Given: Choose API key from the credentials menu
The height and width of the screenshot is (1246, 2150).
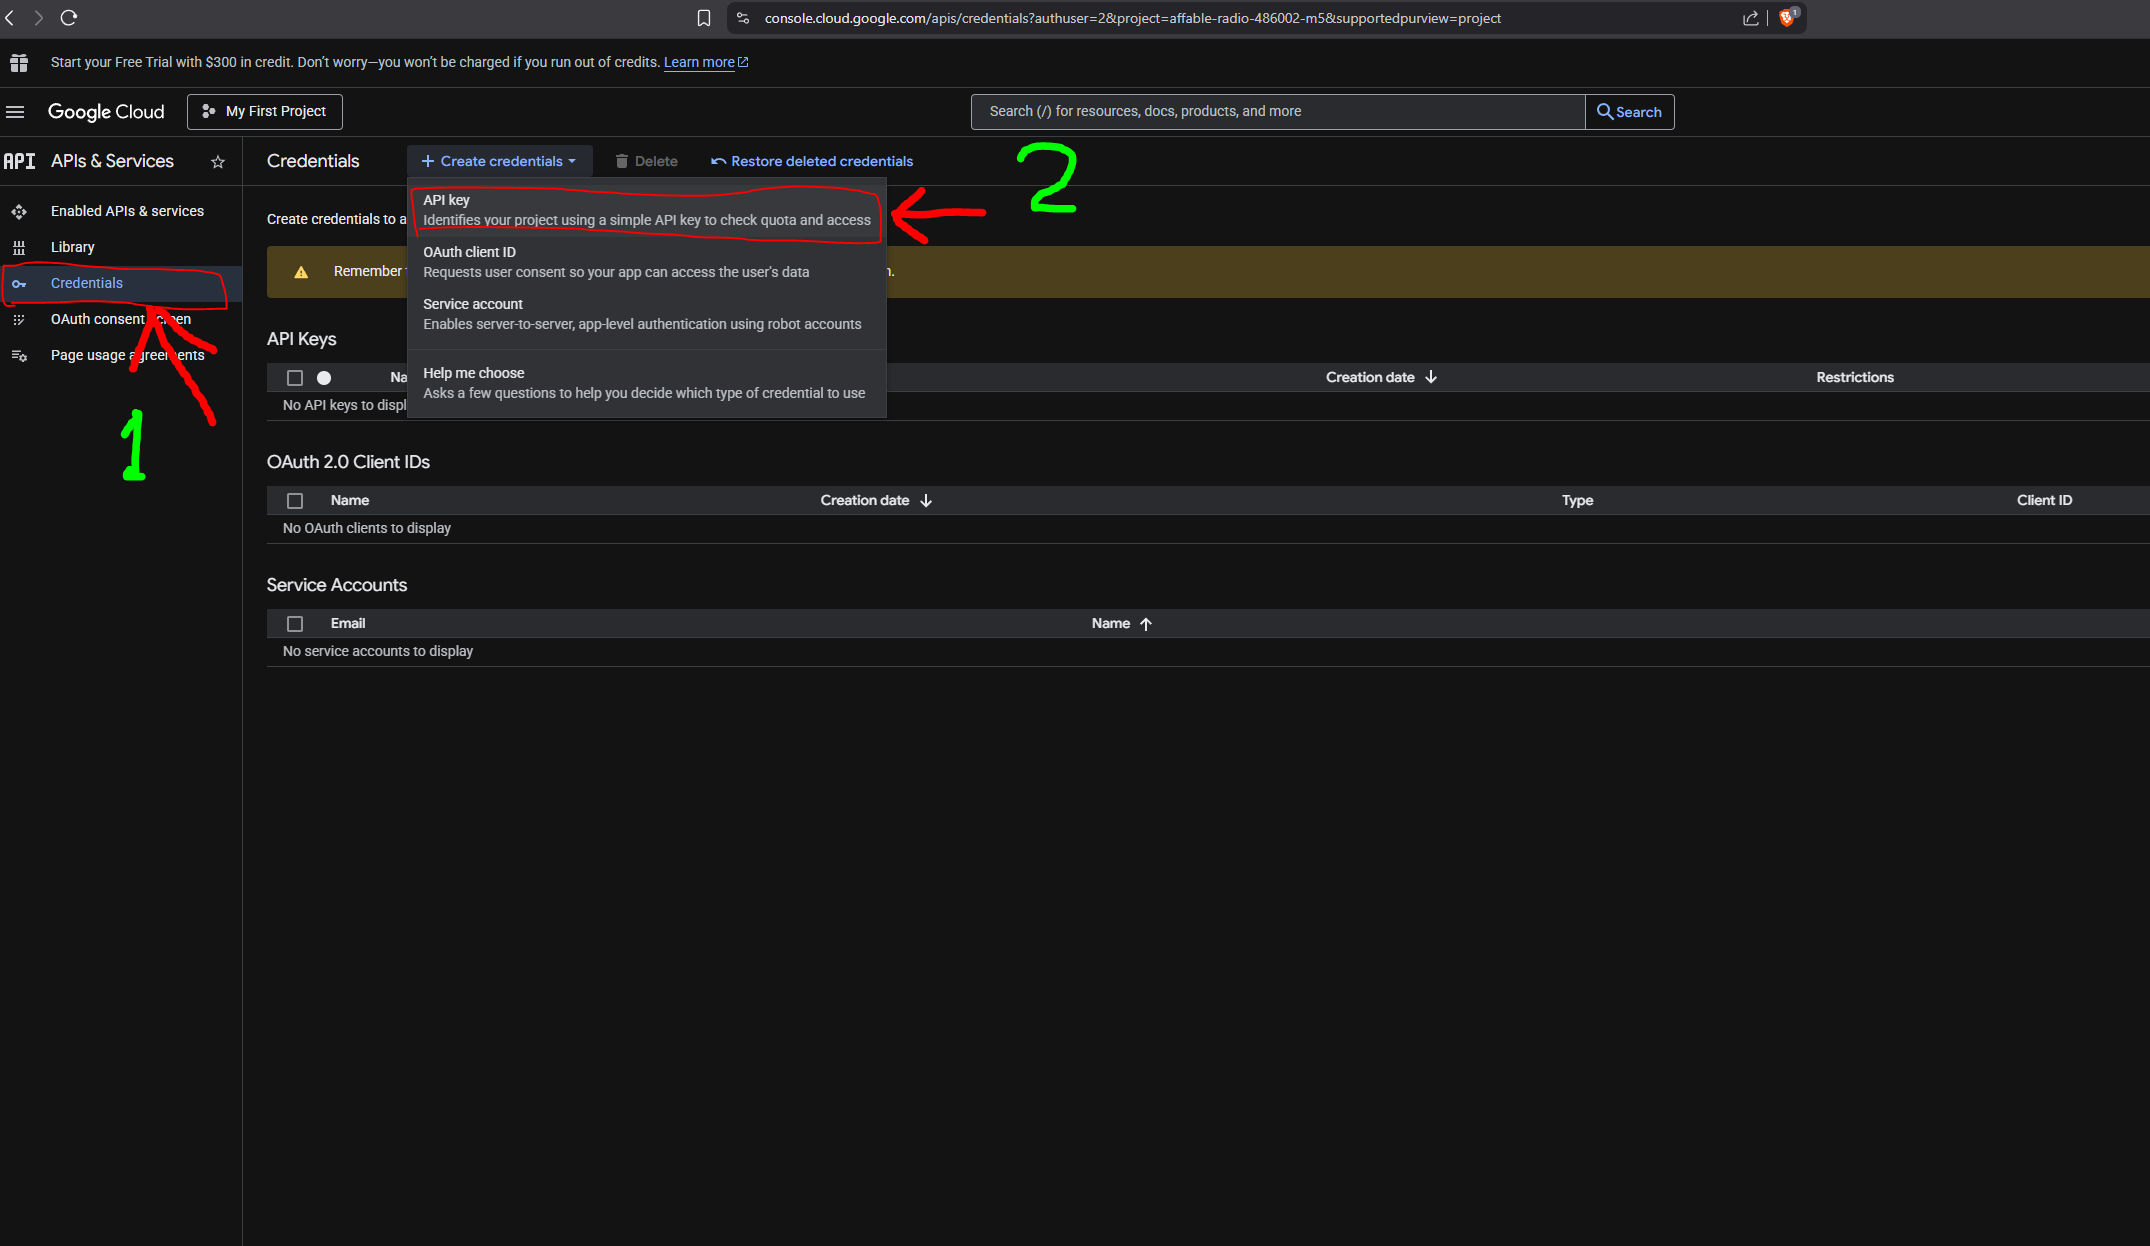Looking at the screenshot, I should (646, 210).
